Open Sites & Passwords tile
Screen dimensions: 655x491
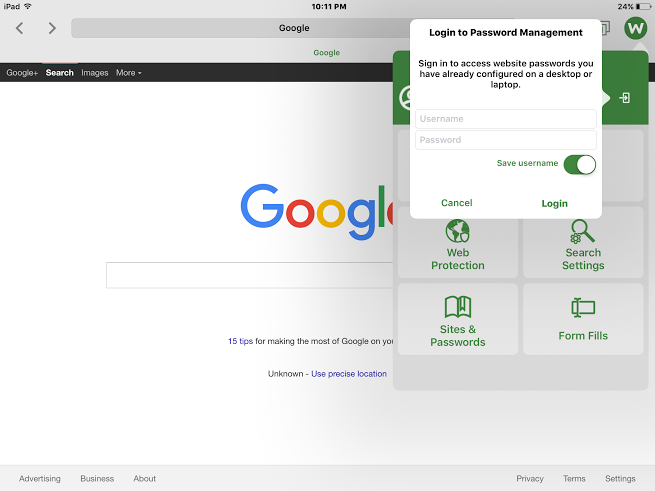pyautogui.click(x=458, y=320)
